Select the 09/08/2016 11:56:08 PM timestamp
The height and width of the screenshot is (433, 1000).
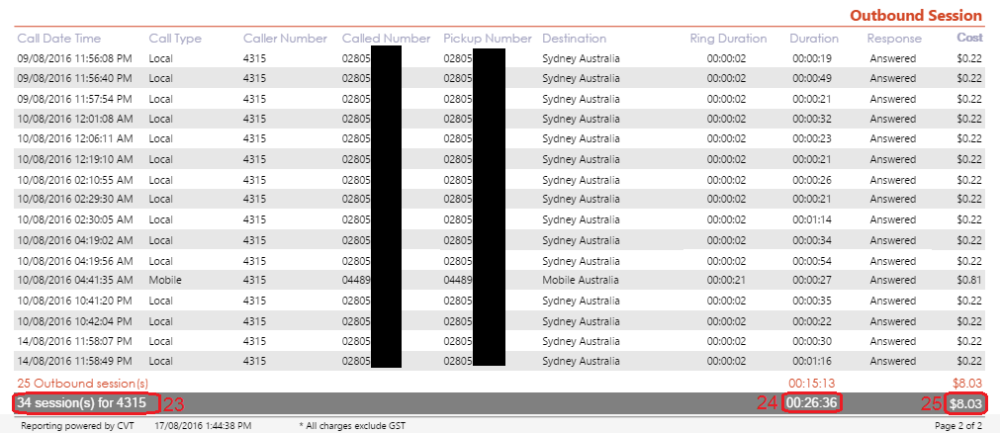[x=75, y=59]
